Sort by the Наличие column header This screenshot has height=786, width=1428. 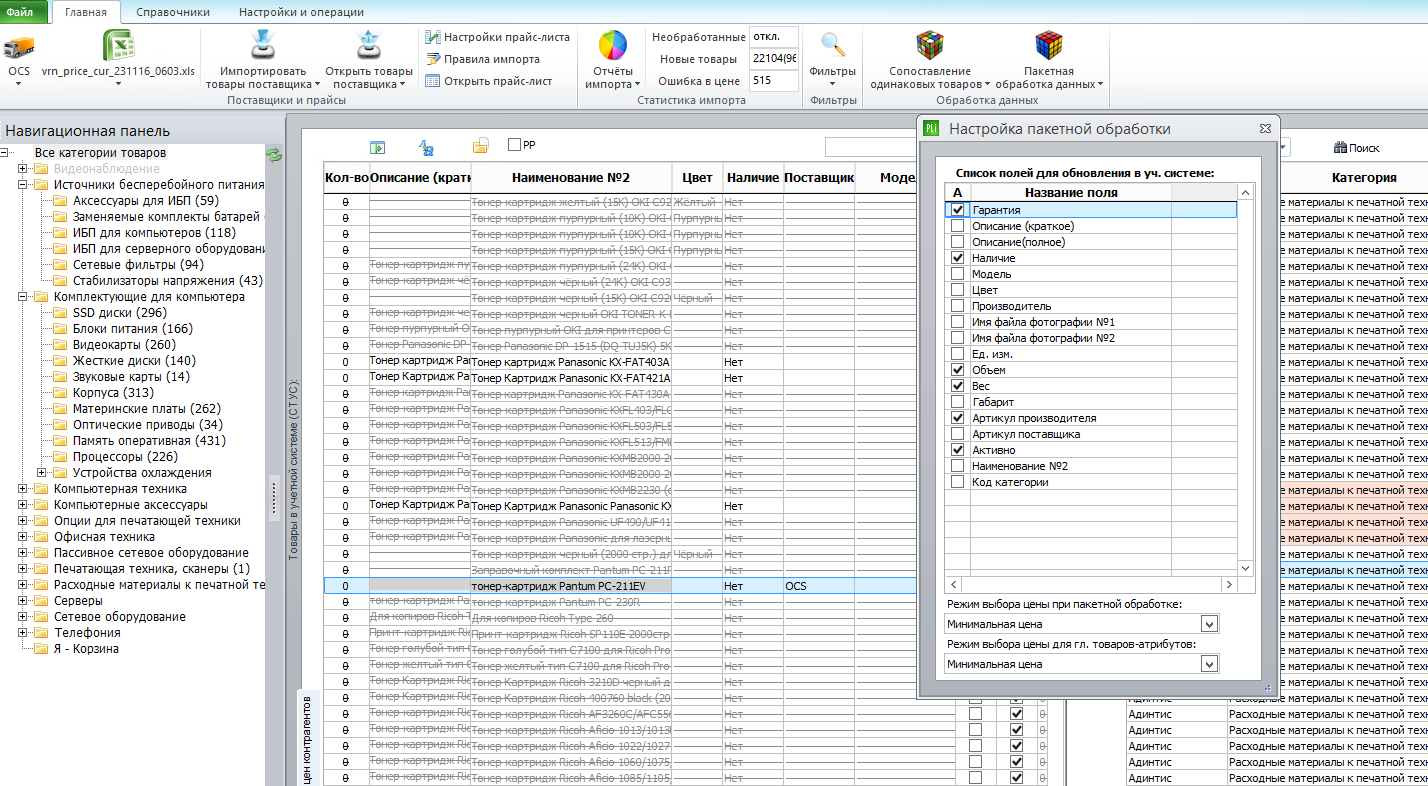[x=752, y=178]
